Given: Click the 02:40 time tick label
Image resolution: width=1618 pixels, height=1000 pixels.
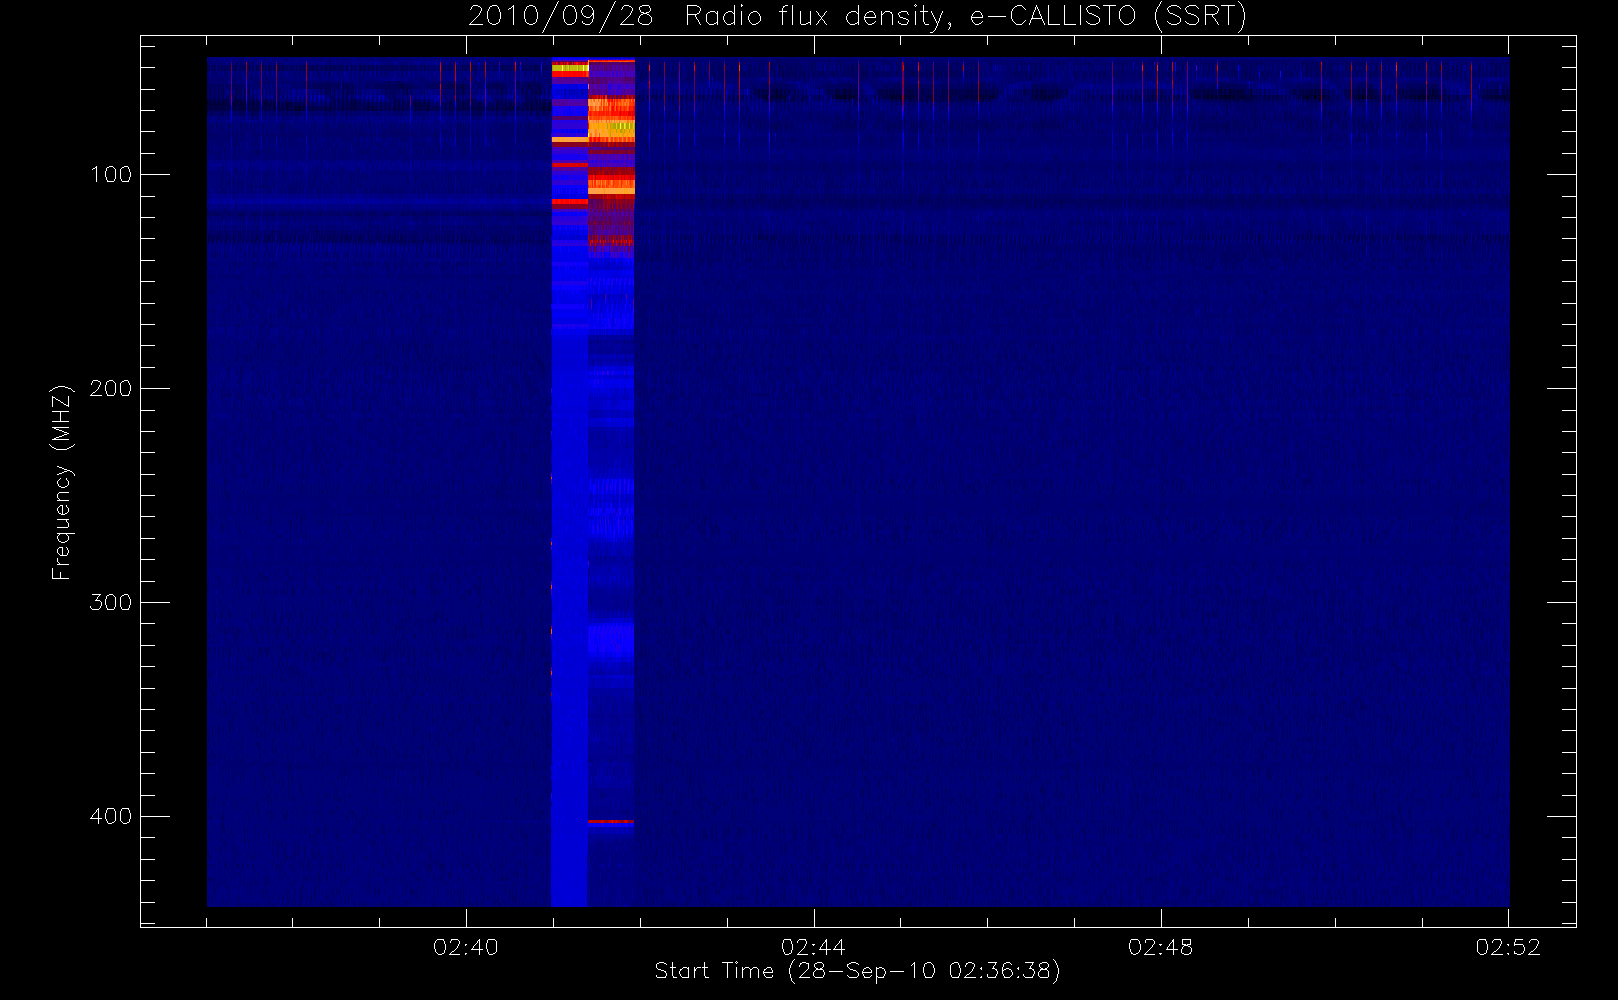Looking at the screenshot, I should 466,947.
